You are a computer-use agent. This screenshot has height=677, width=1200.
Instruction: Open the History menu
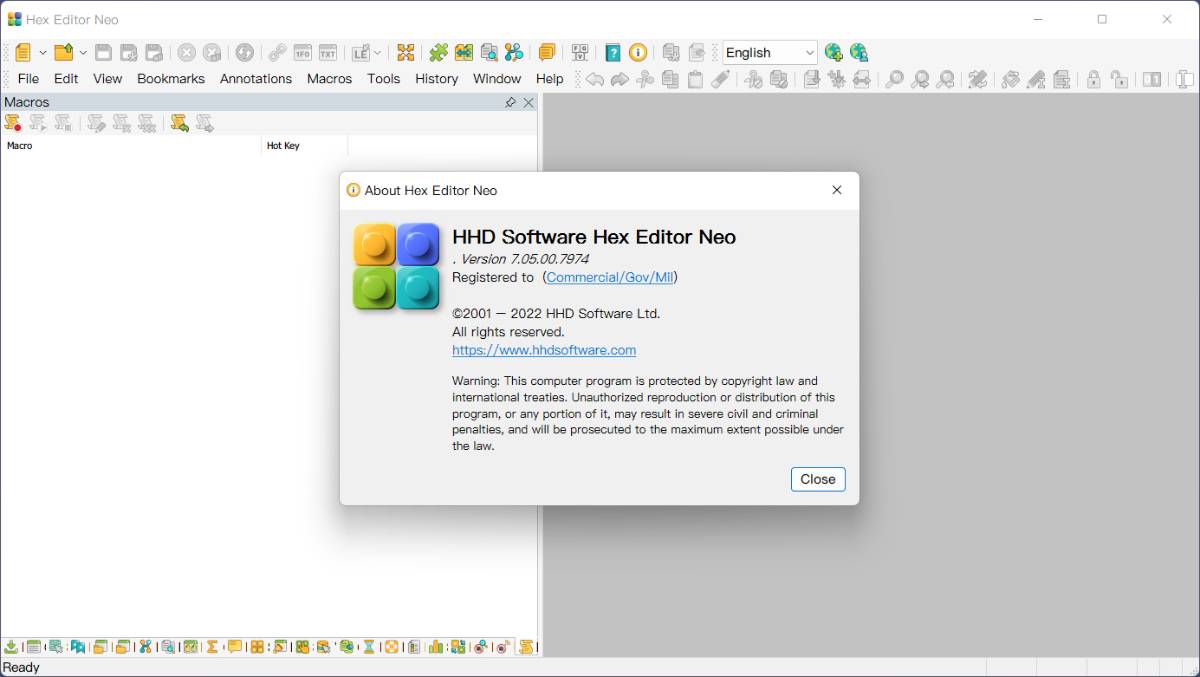click(437, 79)
